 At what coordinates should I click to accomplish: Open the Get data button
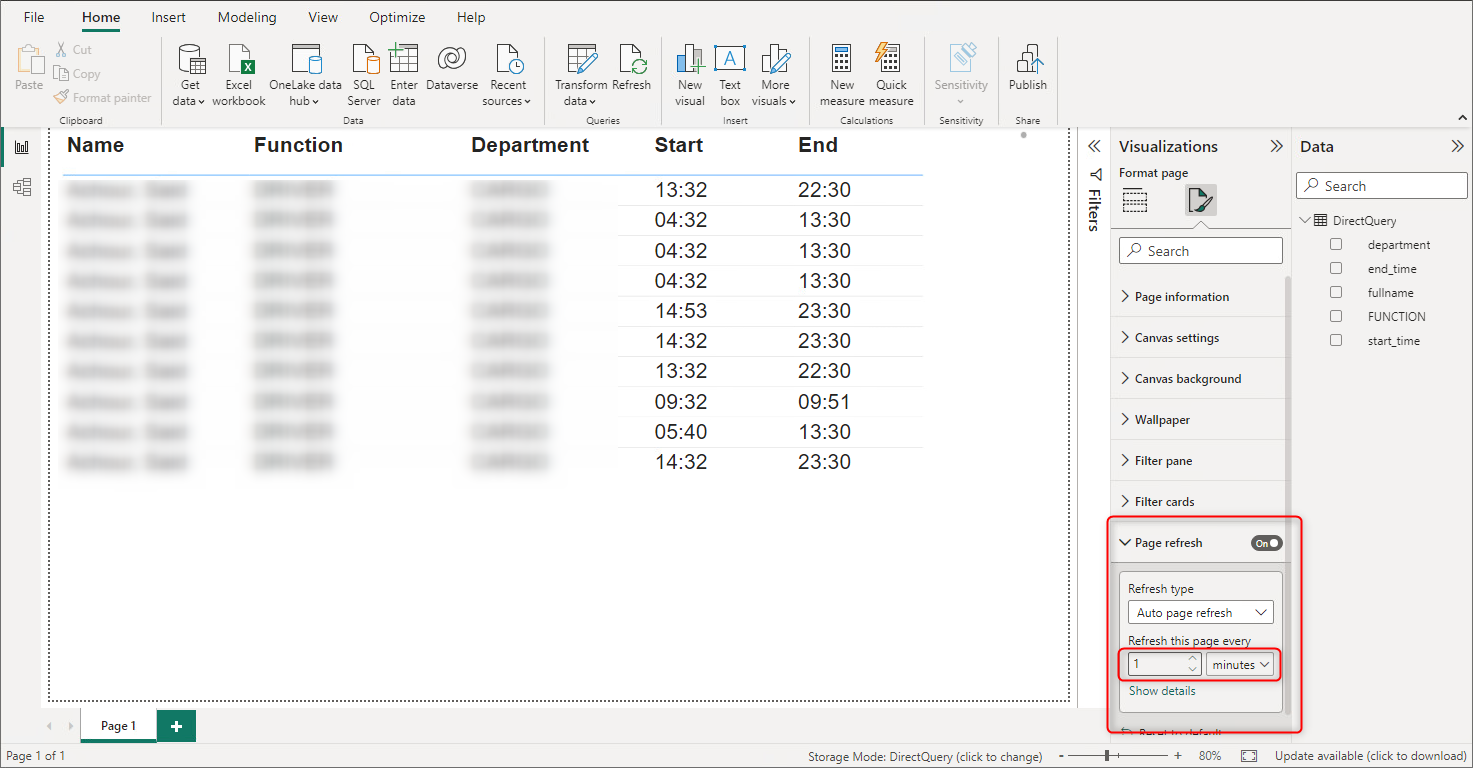coord(189,75)
